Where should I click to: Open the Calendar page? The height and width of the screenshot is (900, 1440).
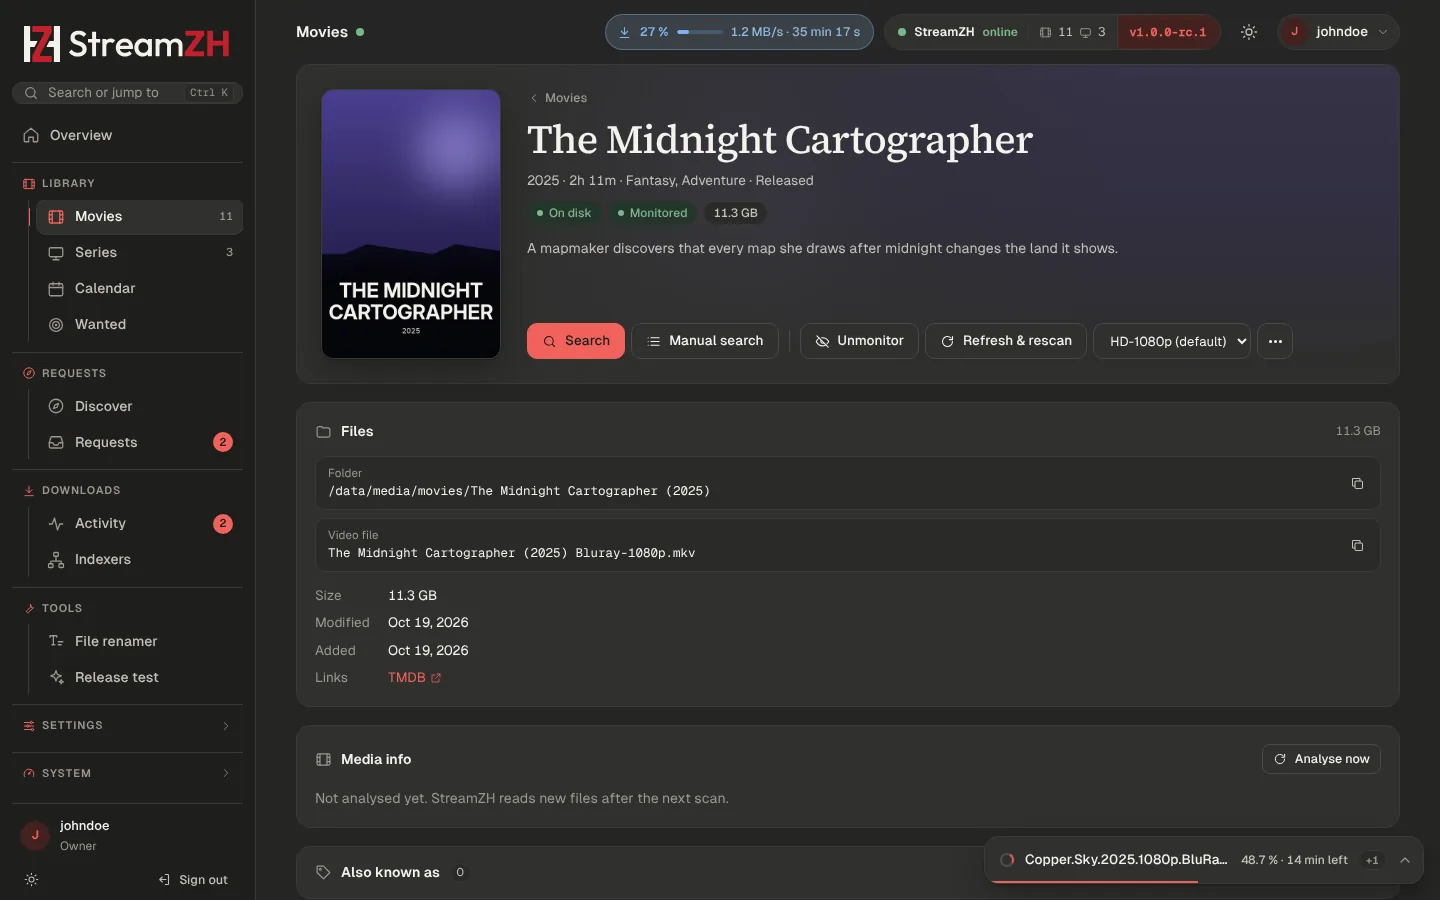tap(139, 288)
